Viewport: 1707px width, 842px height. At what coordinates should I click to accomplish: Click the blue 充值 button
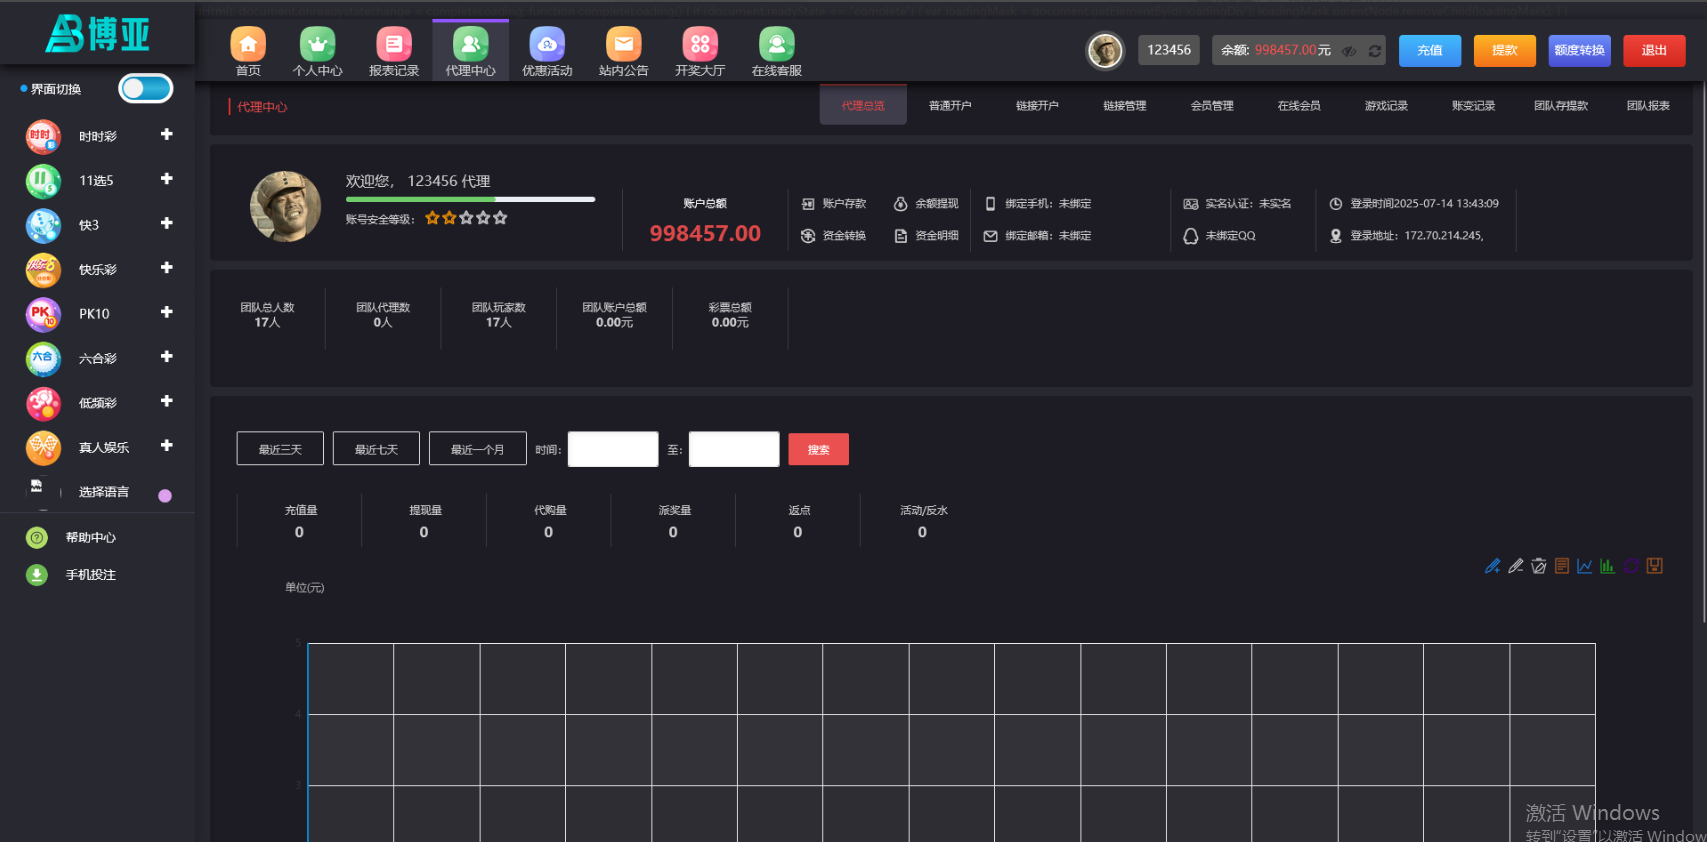1430,50
